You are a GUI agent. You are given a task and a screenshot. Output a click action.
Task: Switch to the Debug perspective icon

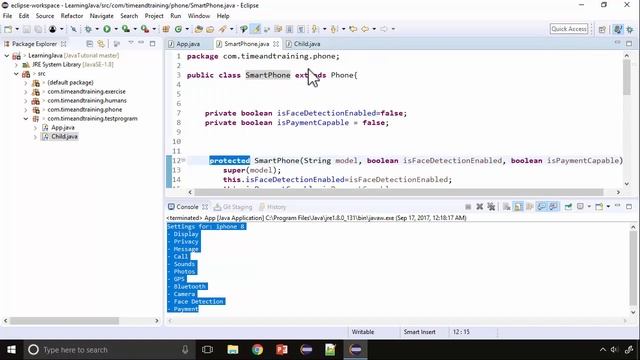[x=630, y=29]
